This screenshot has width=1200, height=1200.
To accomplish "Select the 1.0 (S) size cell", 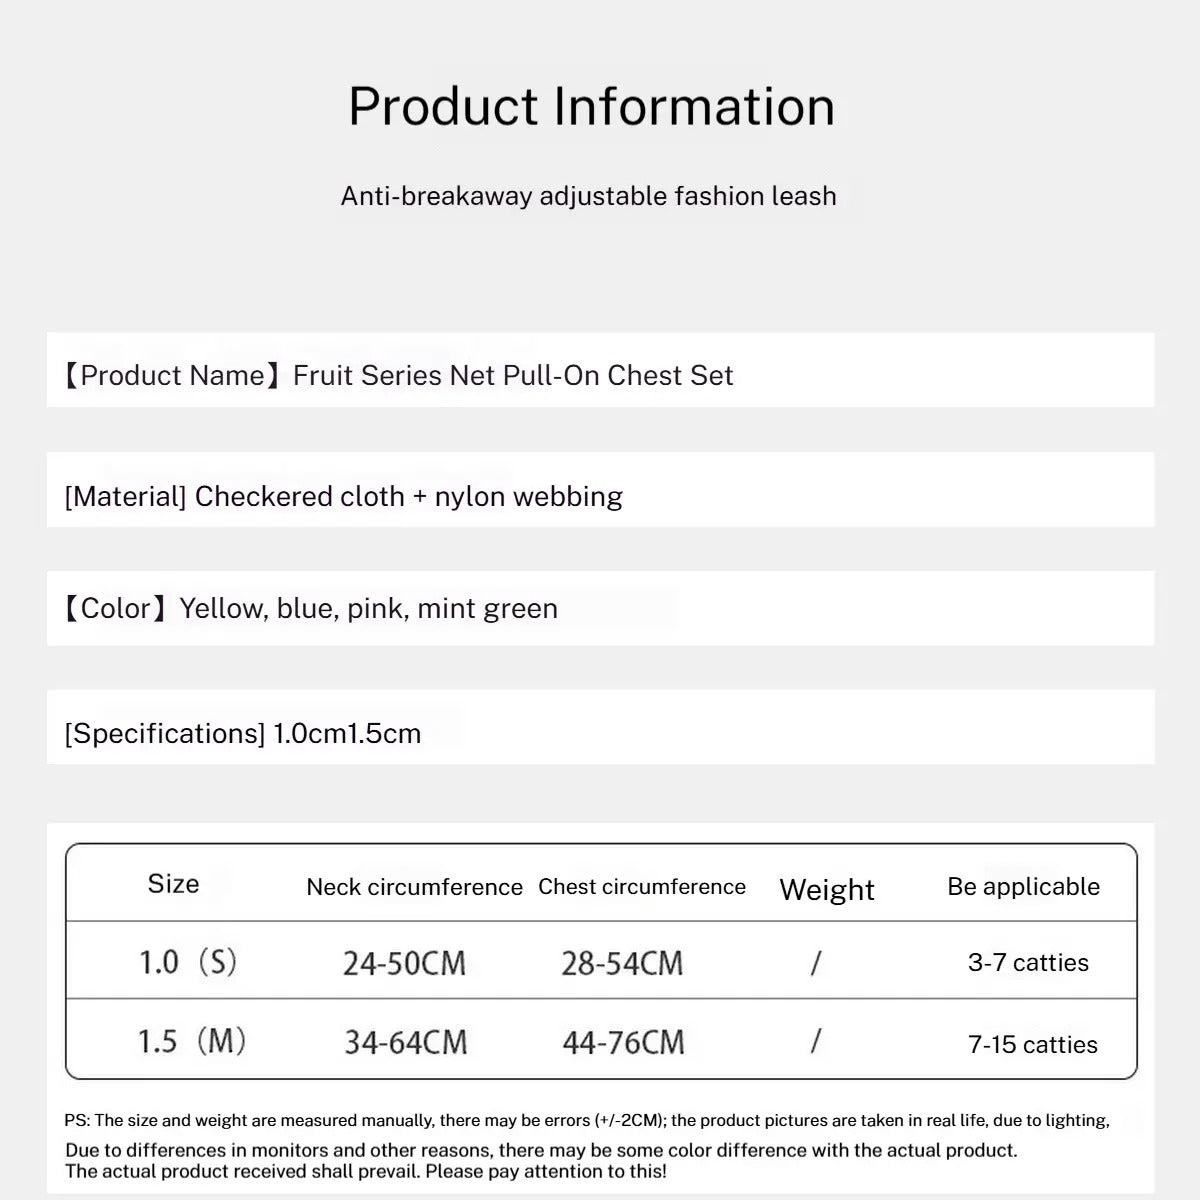I will pyautogui.click(x=187, y=962).
